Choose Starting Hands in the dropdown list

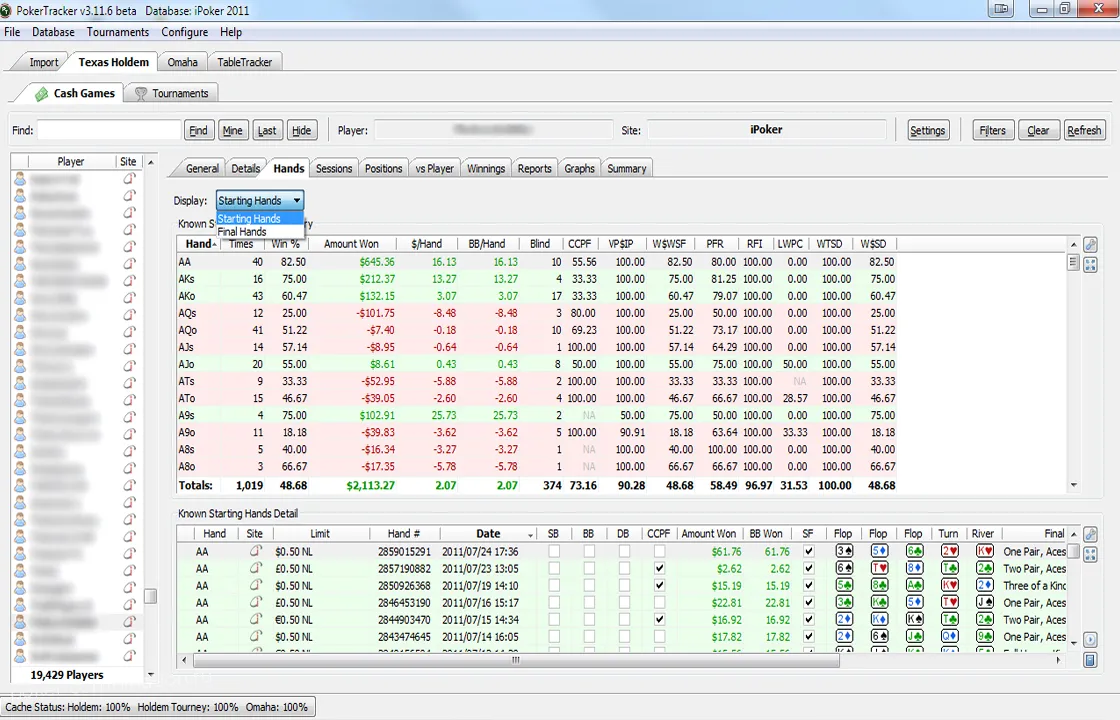[x=249, y=219]
